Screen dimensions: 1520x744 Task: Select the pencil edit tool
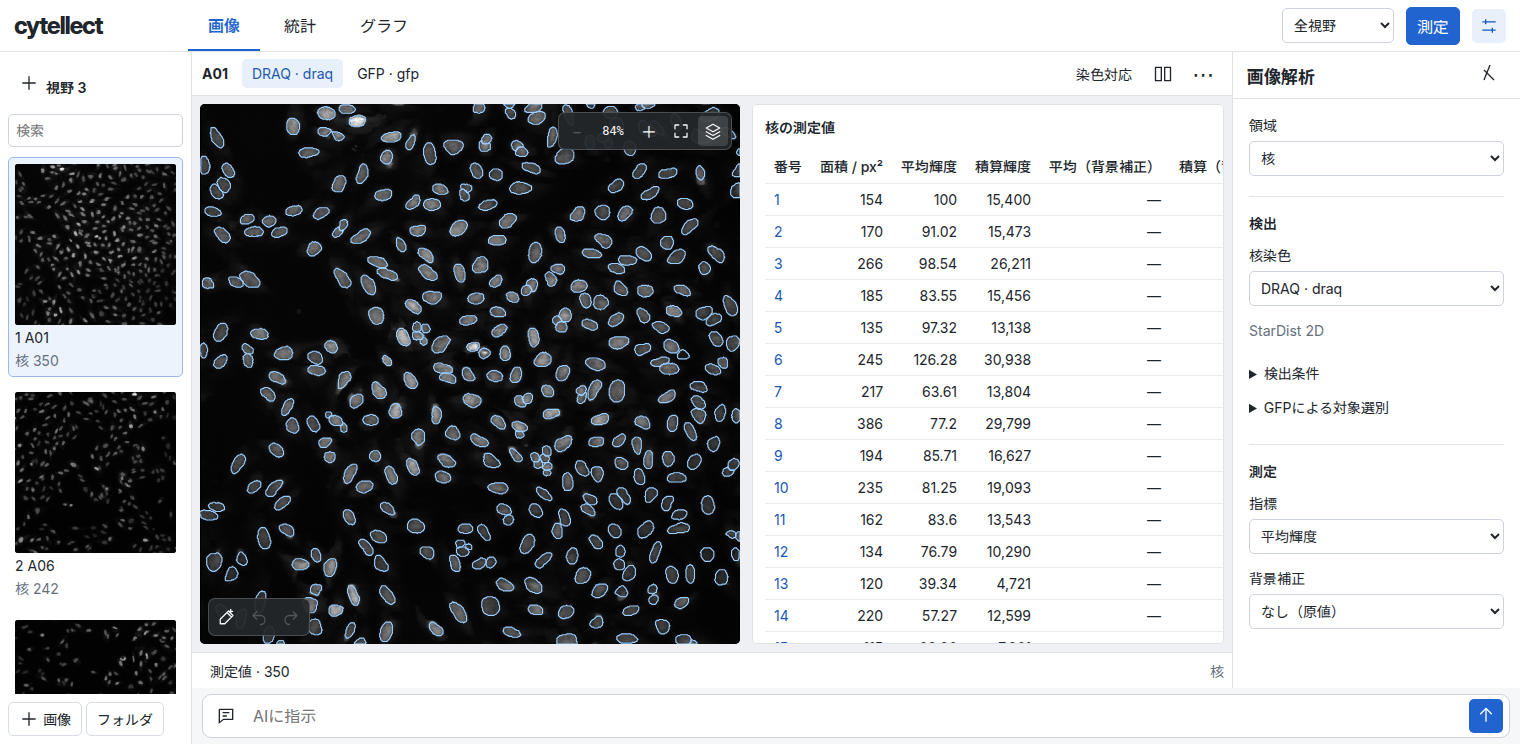tap(227, 617)
